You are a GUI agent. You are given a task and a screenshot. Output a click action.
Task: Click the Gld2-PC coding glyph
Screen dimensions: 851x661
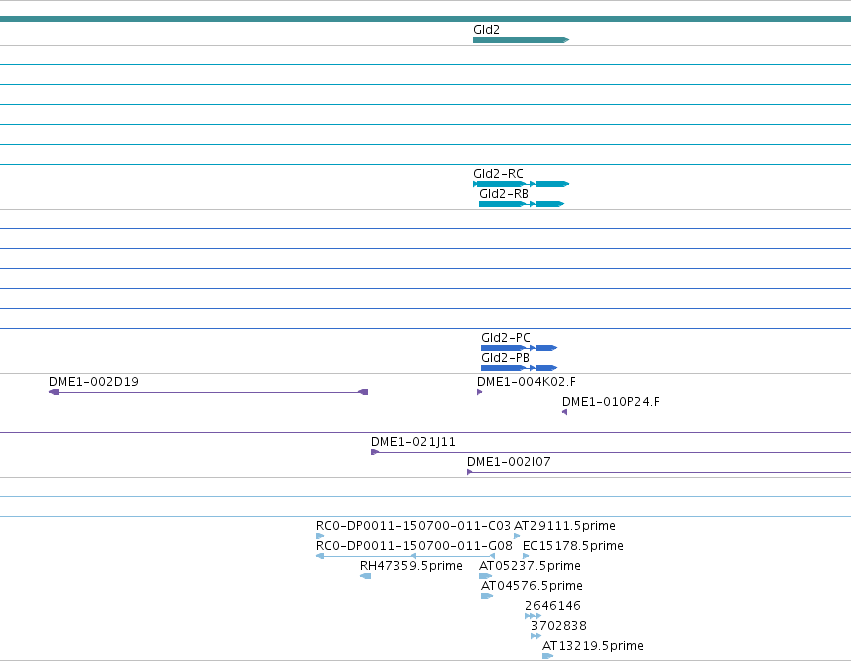point(519,348)
